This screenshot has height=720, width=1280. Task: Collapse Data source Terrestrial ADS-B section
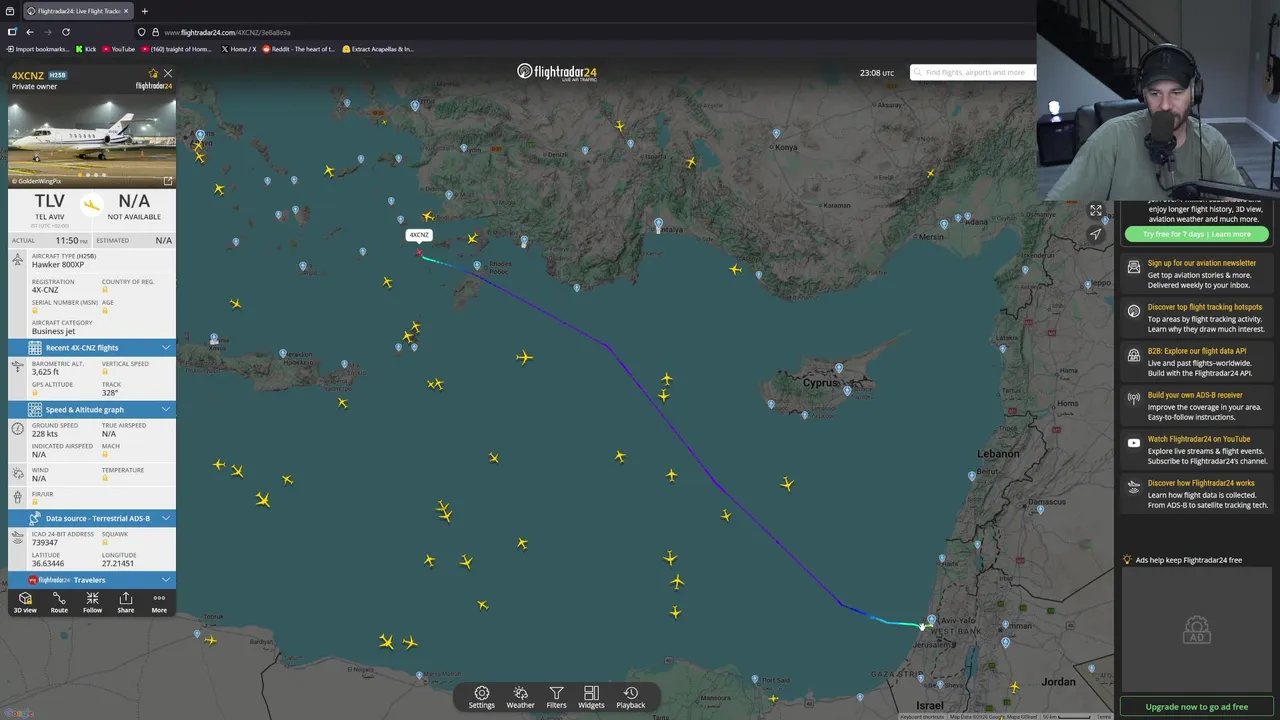(x=92, y=518)
